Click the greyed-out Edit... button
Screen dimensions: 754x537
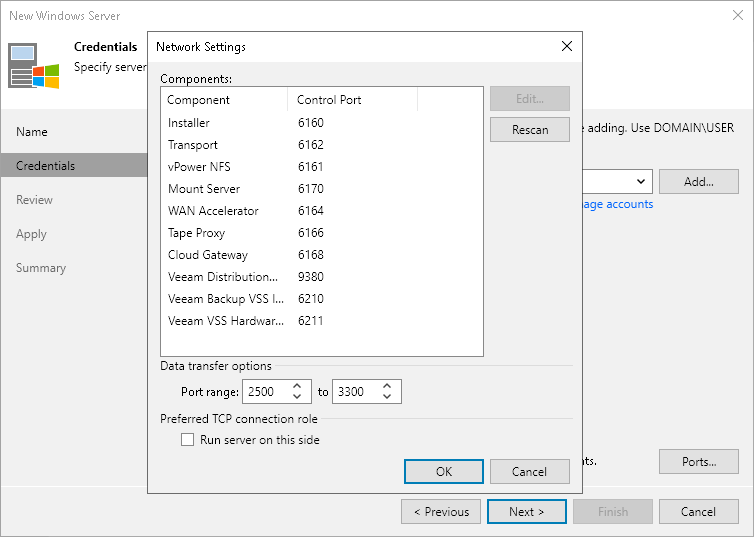pyautogui.click(x=530, y=99)
